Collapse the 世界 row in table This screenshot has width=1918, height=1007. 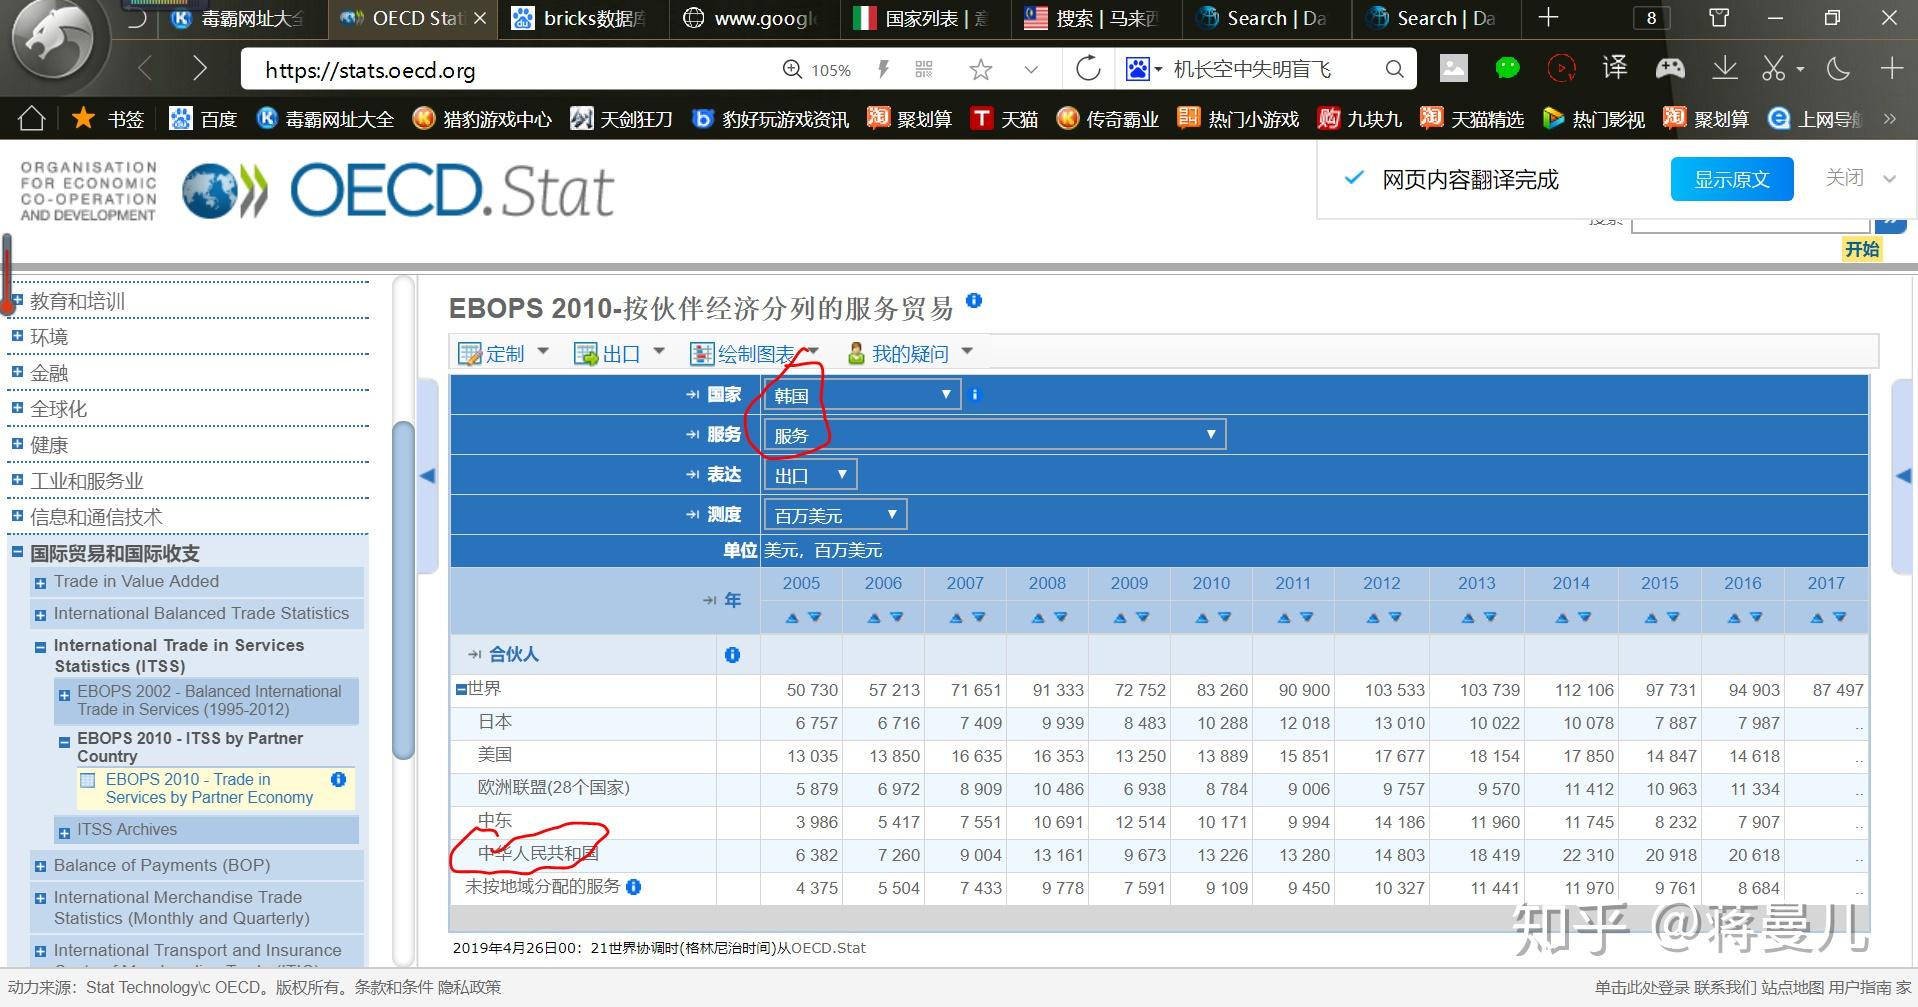[461, 689]
